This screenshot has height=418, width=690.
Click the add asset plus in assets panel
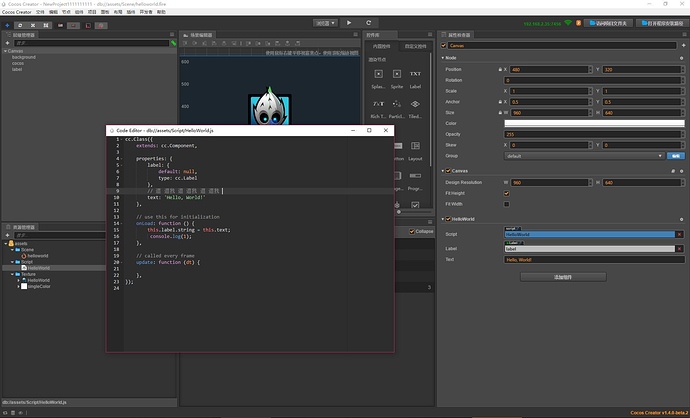point(8,235)
